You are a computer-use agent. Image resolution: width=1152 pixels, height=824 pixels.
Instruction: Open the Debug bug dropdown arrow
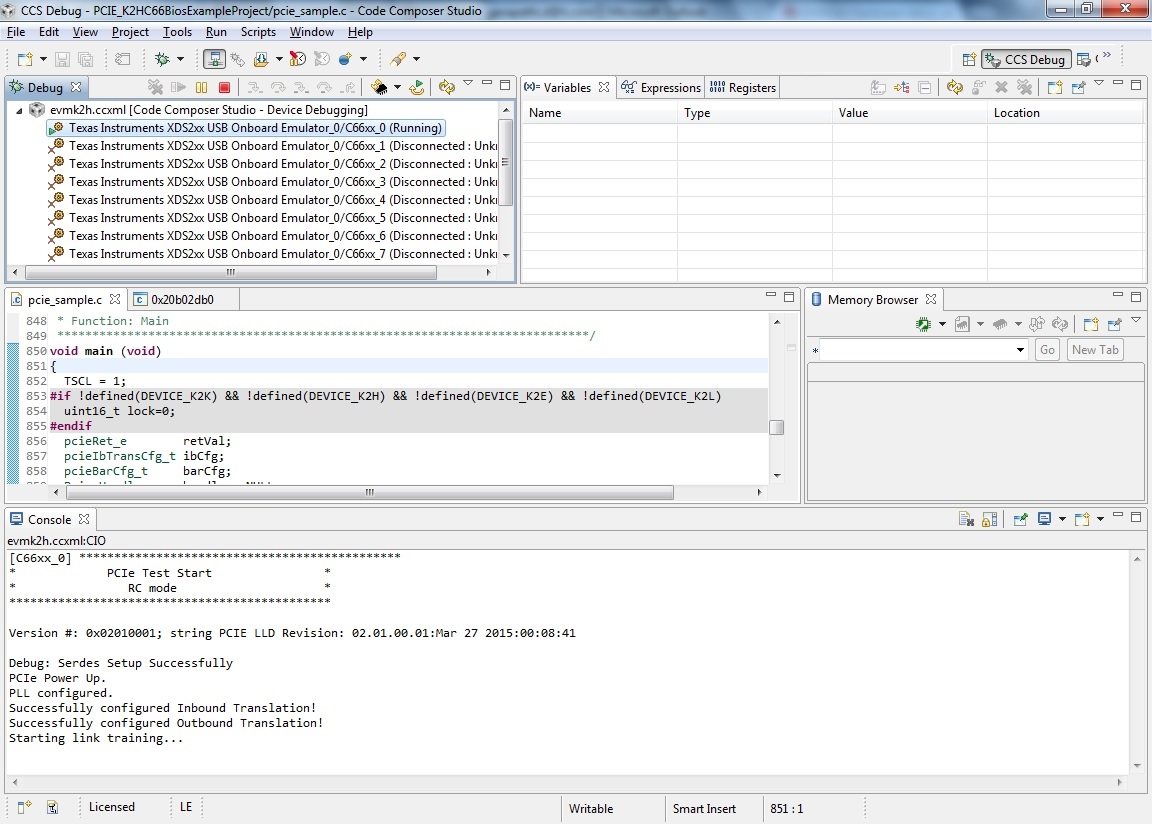point(180,59)
